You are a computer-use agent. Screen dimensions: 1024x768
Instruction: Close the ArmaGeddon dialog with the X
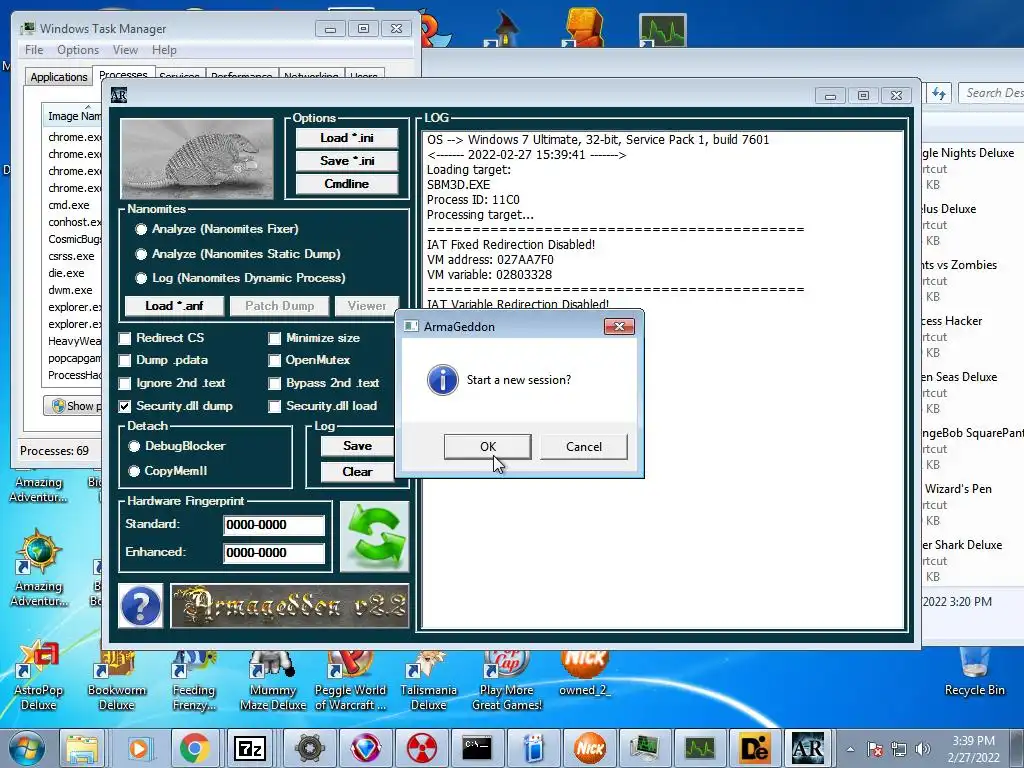pos(619,327)
